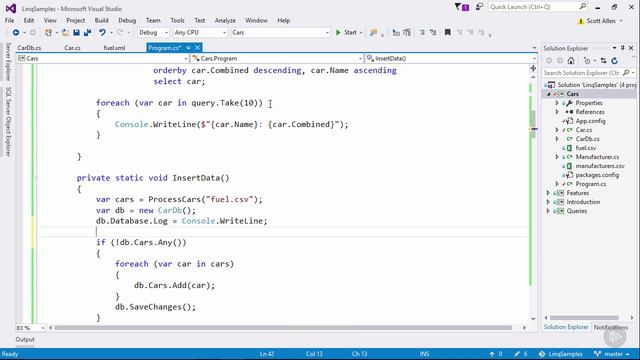Close the Program.cs tab

(198, 48)
